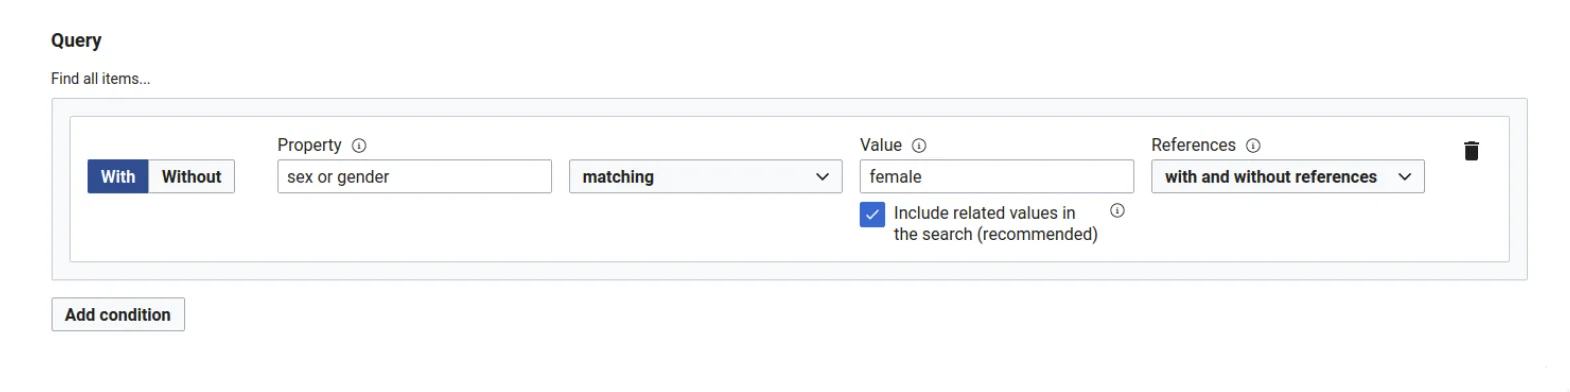Viewport: 1570px width, 392px height.
Task: Uncheck Include related values checkbox
Action: pyautogui.click(x=872, y=215)
